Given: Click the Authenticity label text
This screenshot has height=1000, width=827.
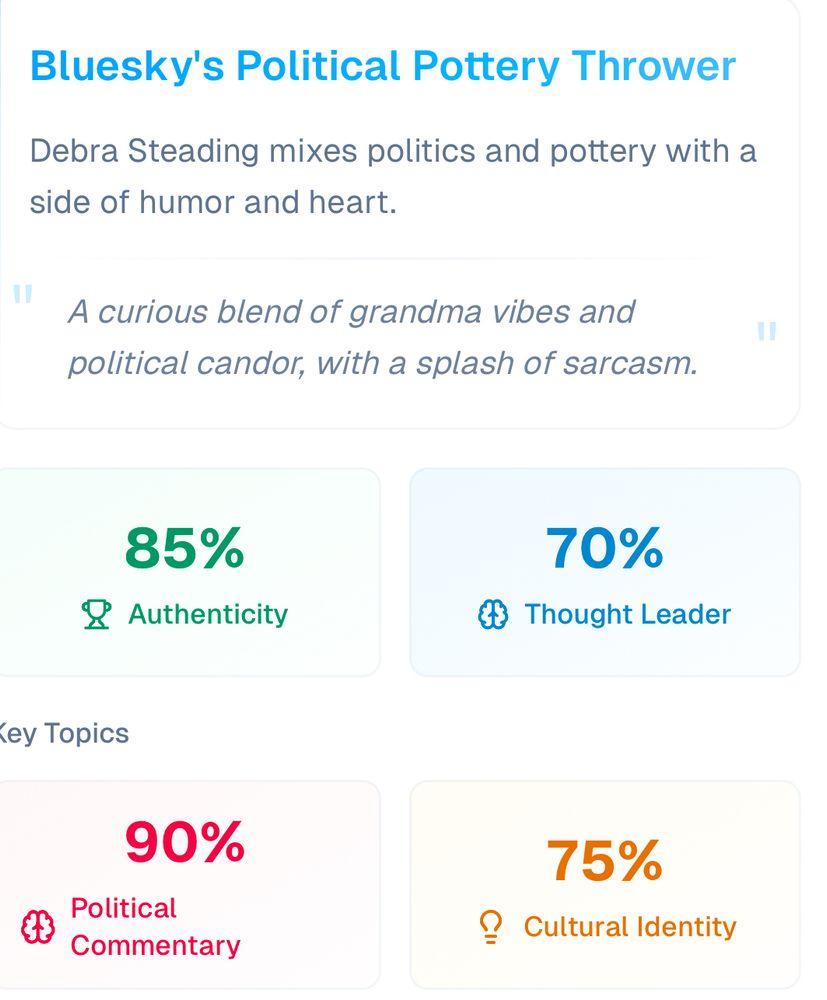Looking at the screenshot, I should (x=208, y=614).
